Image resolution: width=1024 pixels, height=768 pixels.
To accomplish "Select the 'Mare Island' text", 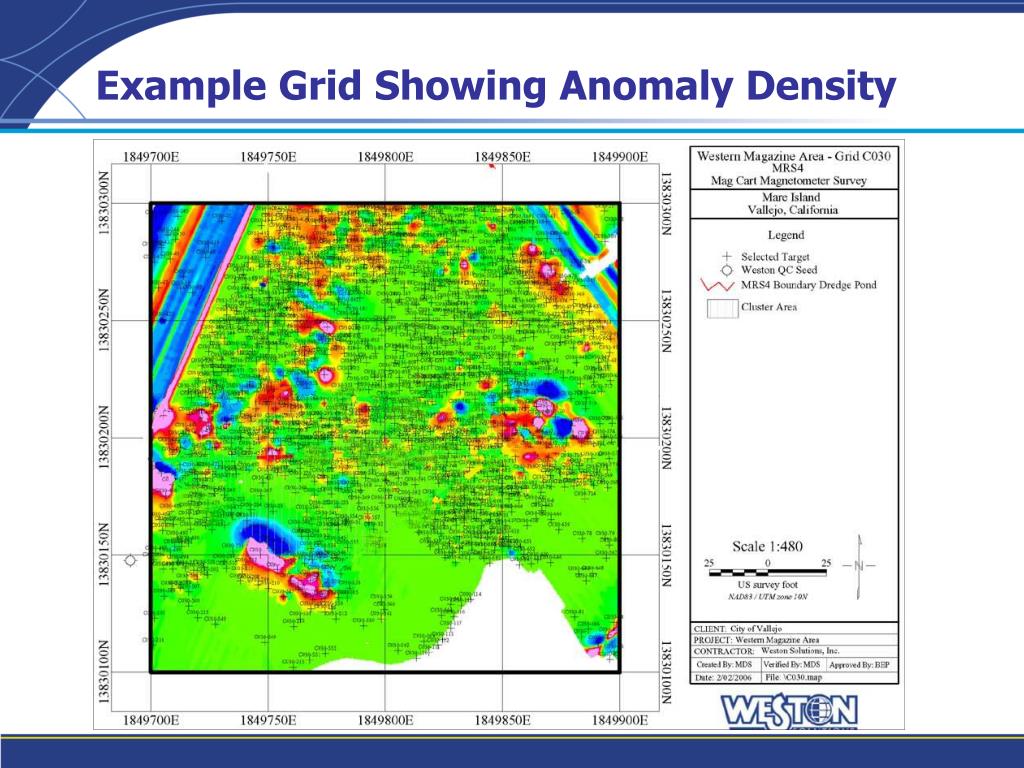I will (790, 197).
